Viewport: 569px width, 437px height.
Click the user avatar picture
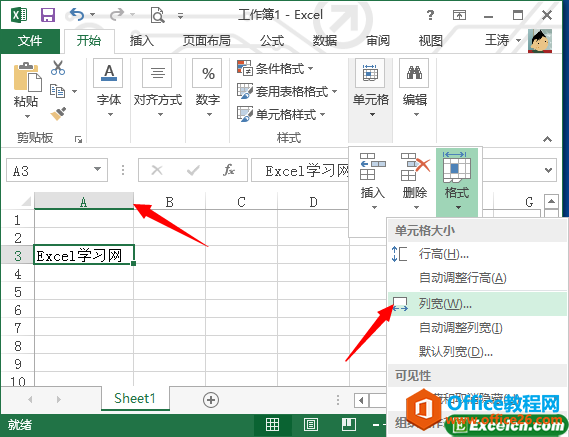(x=540, y=41)
